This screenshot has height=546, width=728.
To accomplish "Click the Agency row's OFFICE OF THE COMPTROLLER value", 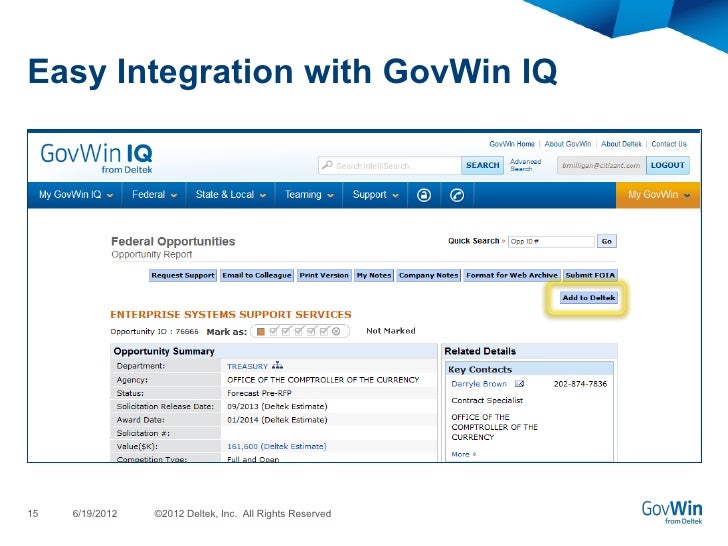I will pos(323,380).
